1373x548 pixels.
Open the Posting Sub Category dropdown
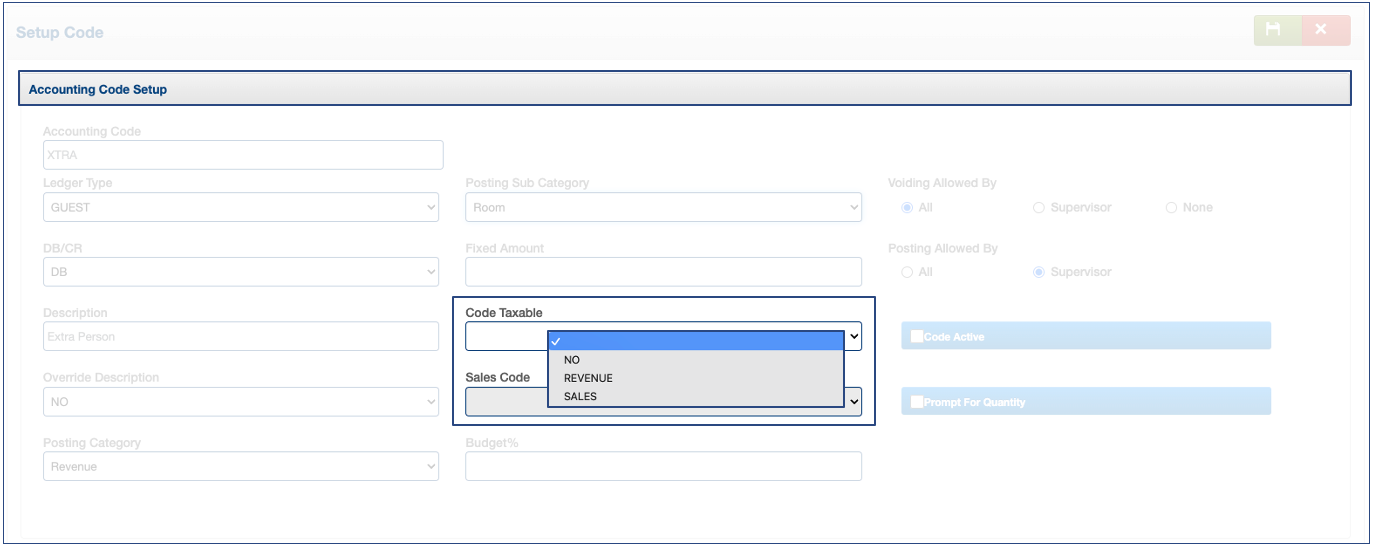(x=662, y=207)
